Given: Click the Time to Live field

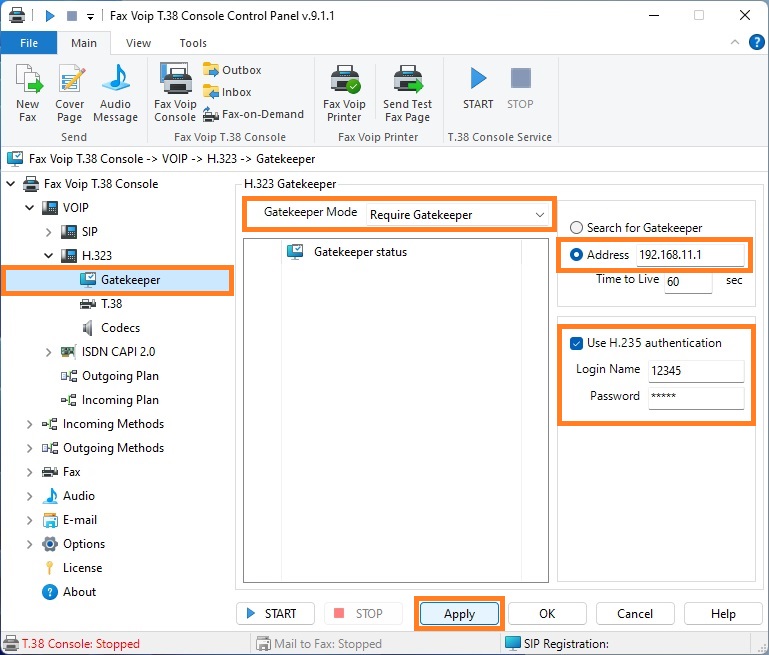Looking at the screenshot, I should (688, 281).
